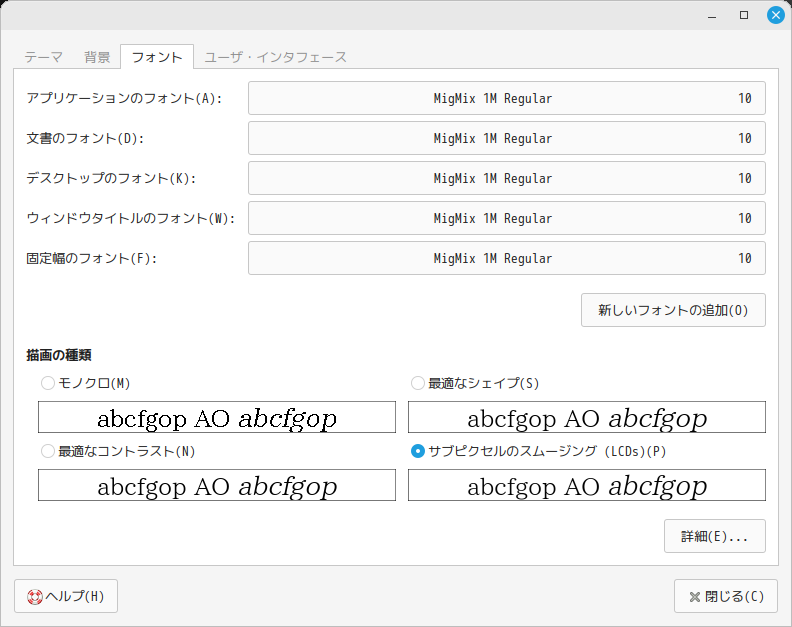
Task: Switch to the 背景 tab
Action: point(97,57)
